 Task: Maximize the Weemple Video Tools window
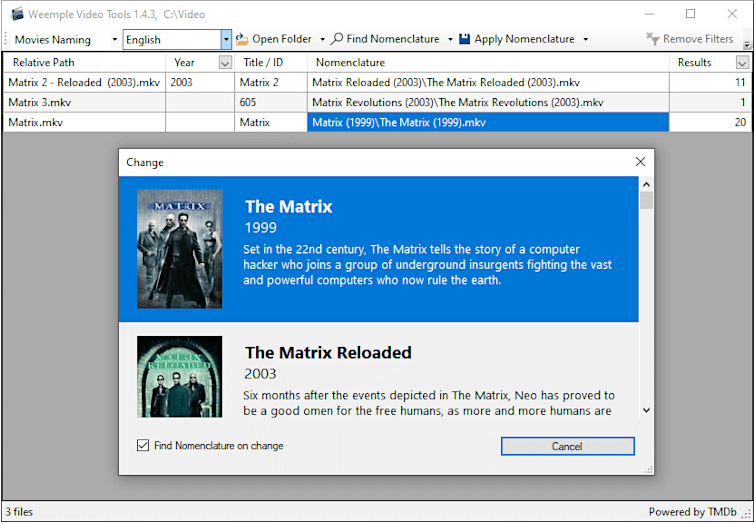pos(690,14)
